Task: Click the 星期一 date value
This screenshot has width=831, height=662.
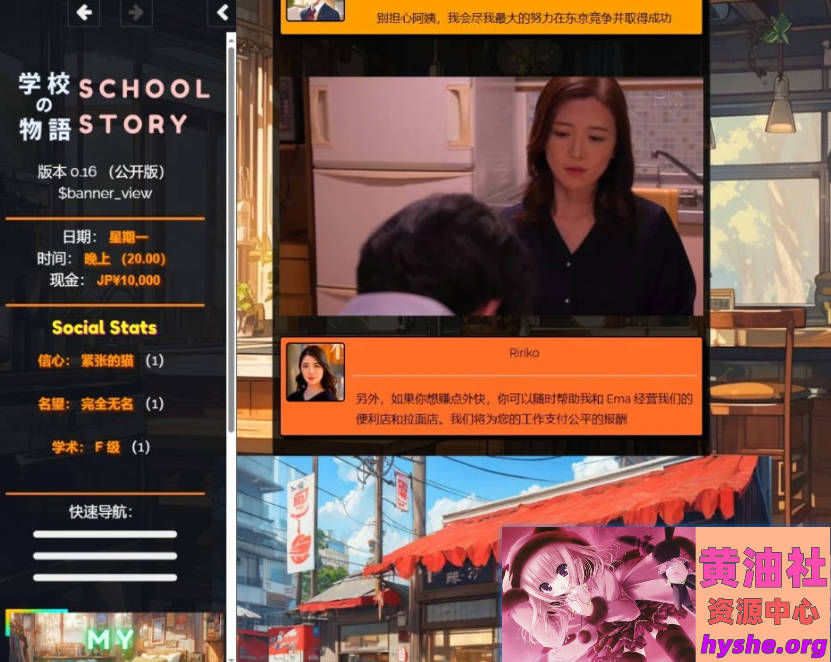Action: (128, 237)
